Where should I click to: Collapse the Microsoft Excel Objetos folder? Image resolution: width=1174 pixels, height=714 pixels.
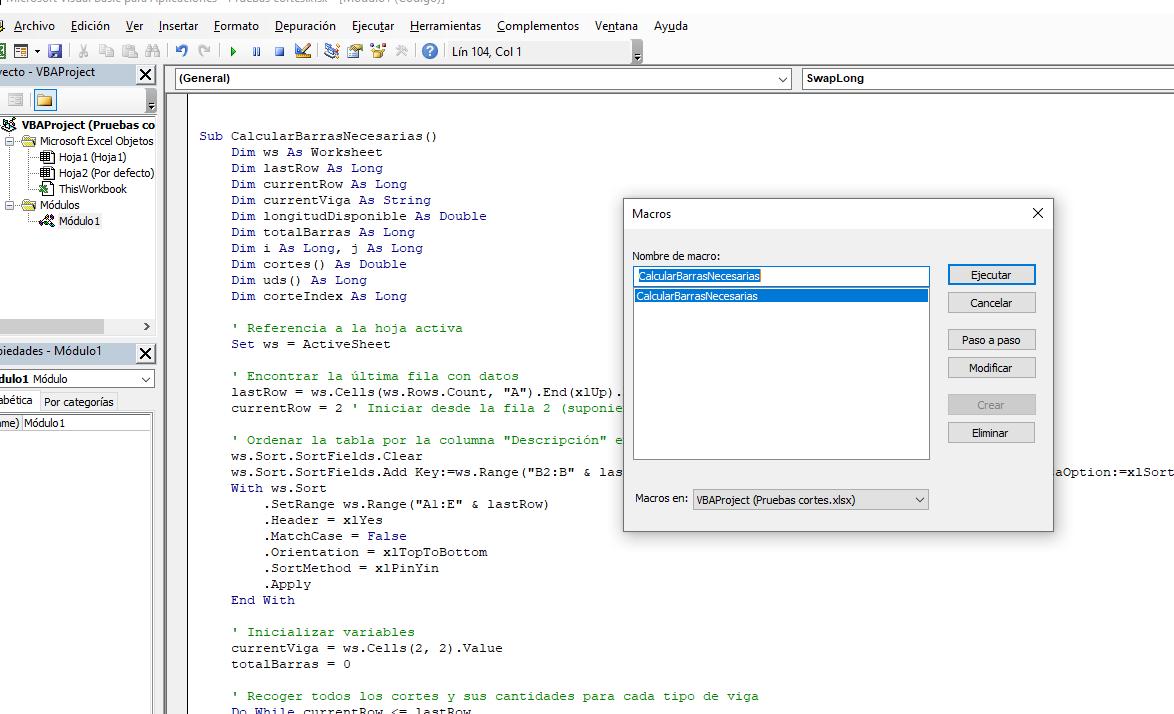[11, 141]
